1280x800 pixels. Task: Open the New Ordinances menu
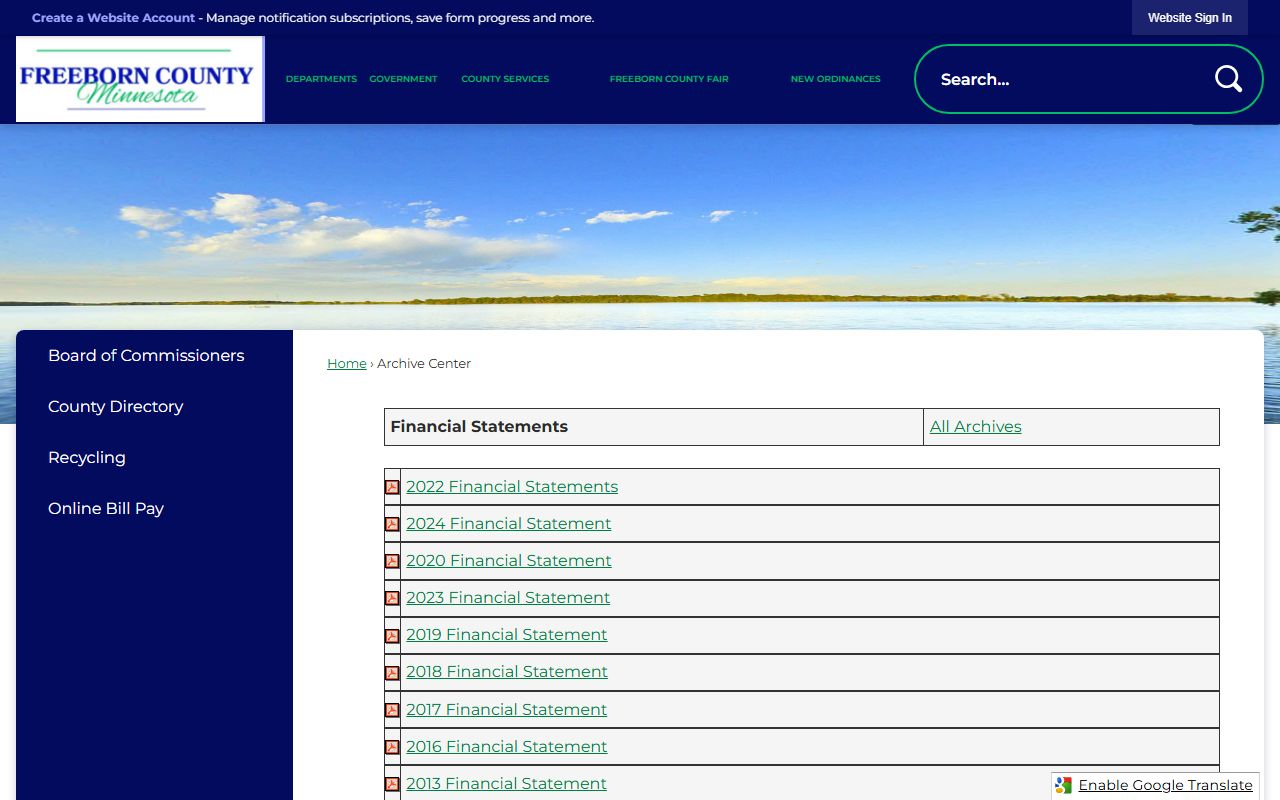pos(835,79)
